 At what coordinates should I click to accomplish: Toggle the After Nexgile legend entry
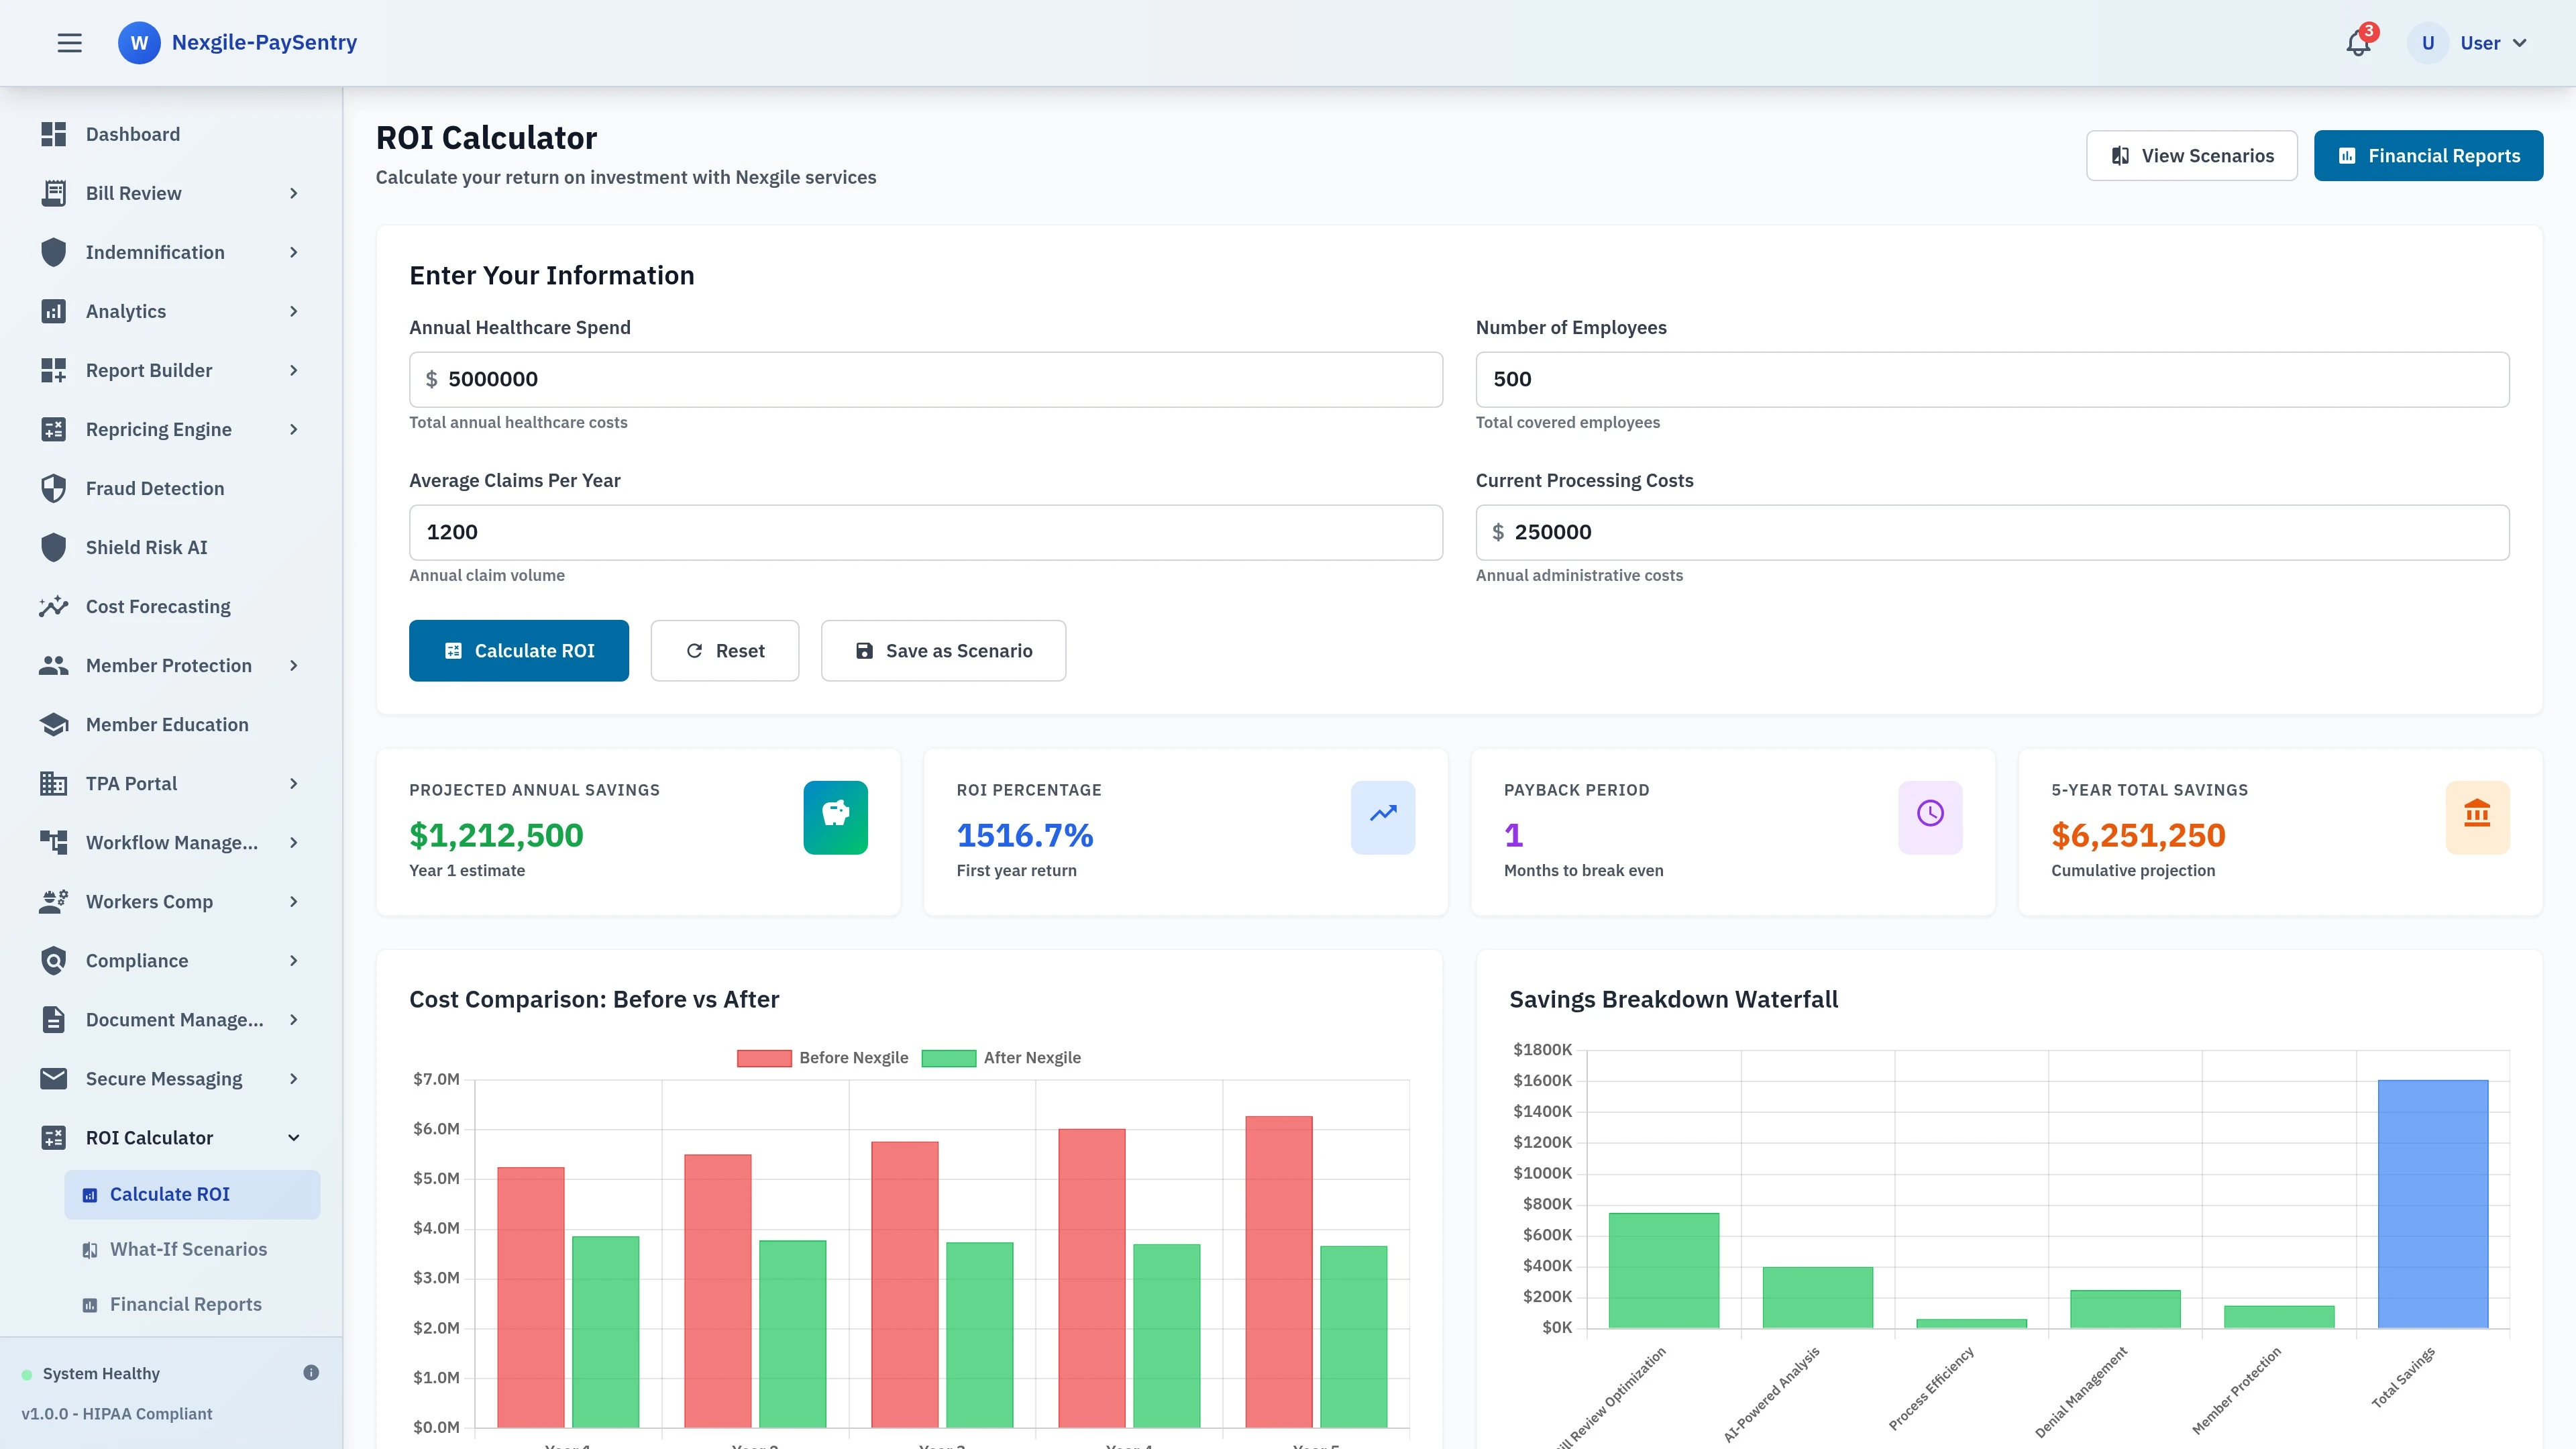pyautogui.click(x=1002, y=1057)
